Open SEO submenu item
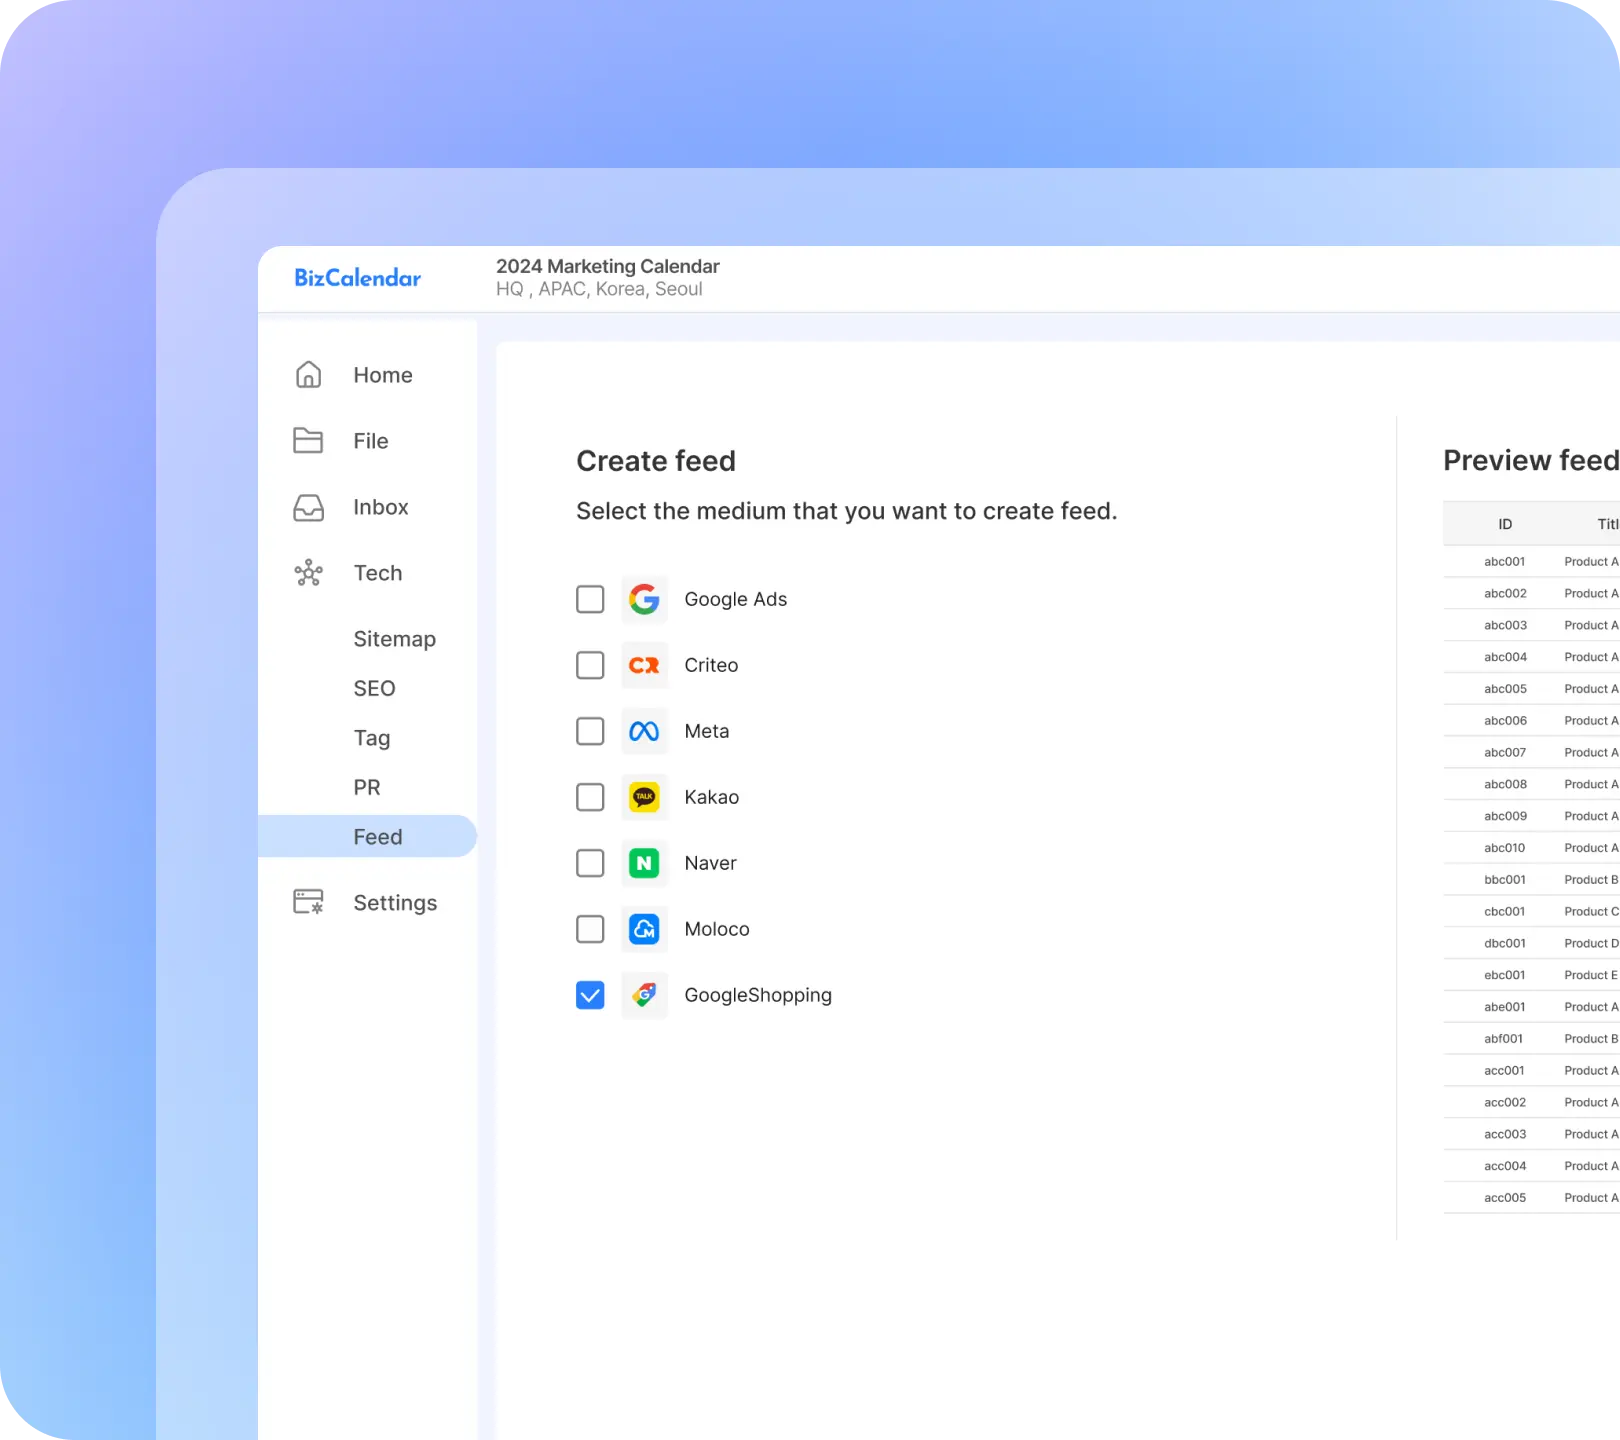Viewport: 1620px width, 1440px height. pos(374,688)
